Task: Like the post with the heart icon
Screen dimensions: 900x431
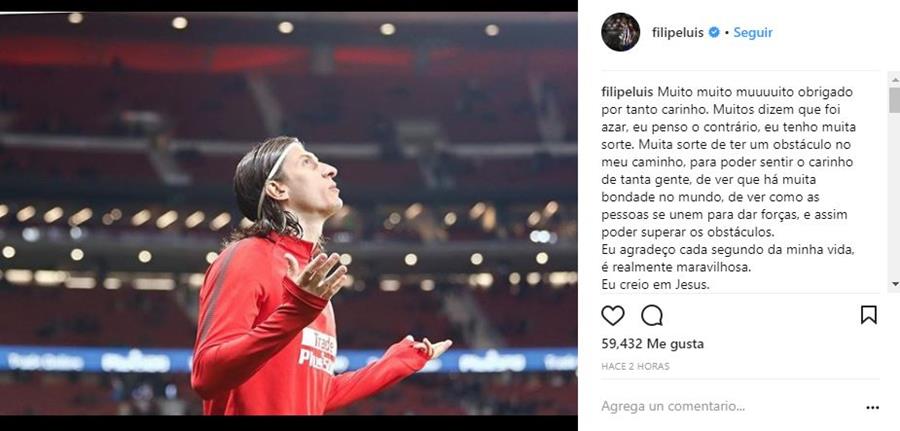Action: [612, 315]
